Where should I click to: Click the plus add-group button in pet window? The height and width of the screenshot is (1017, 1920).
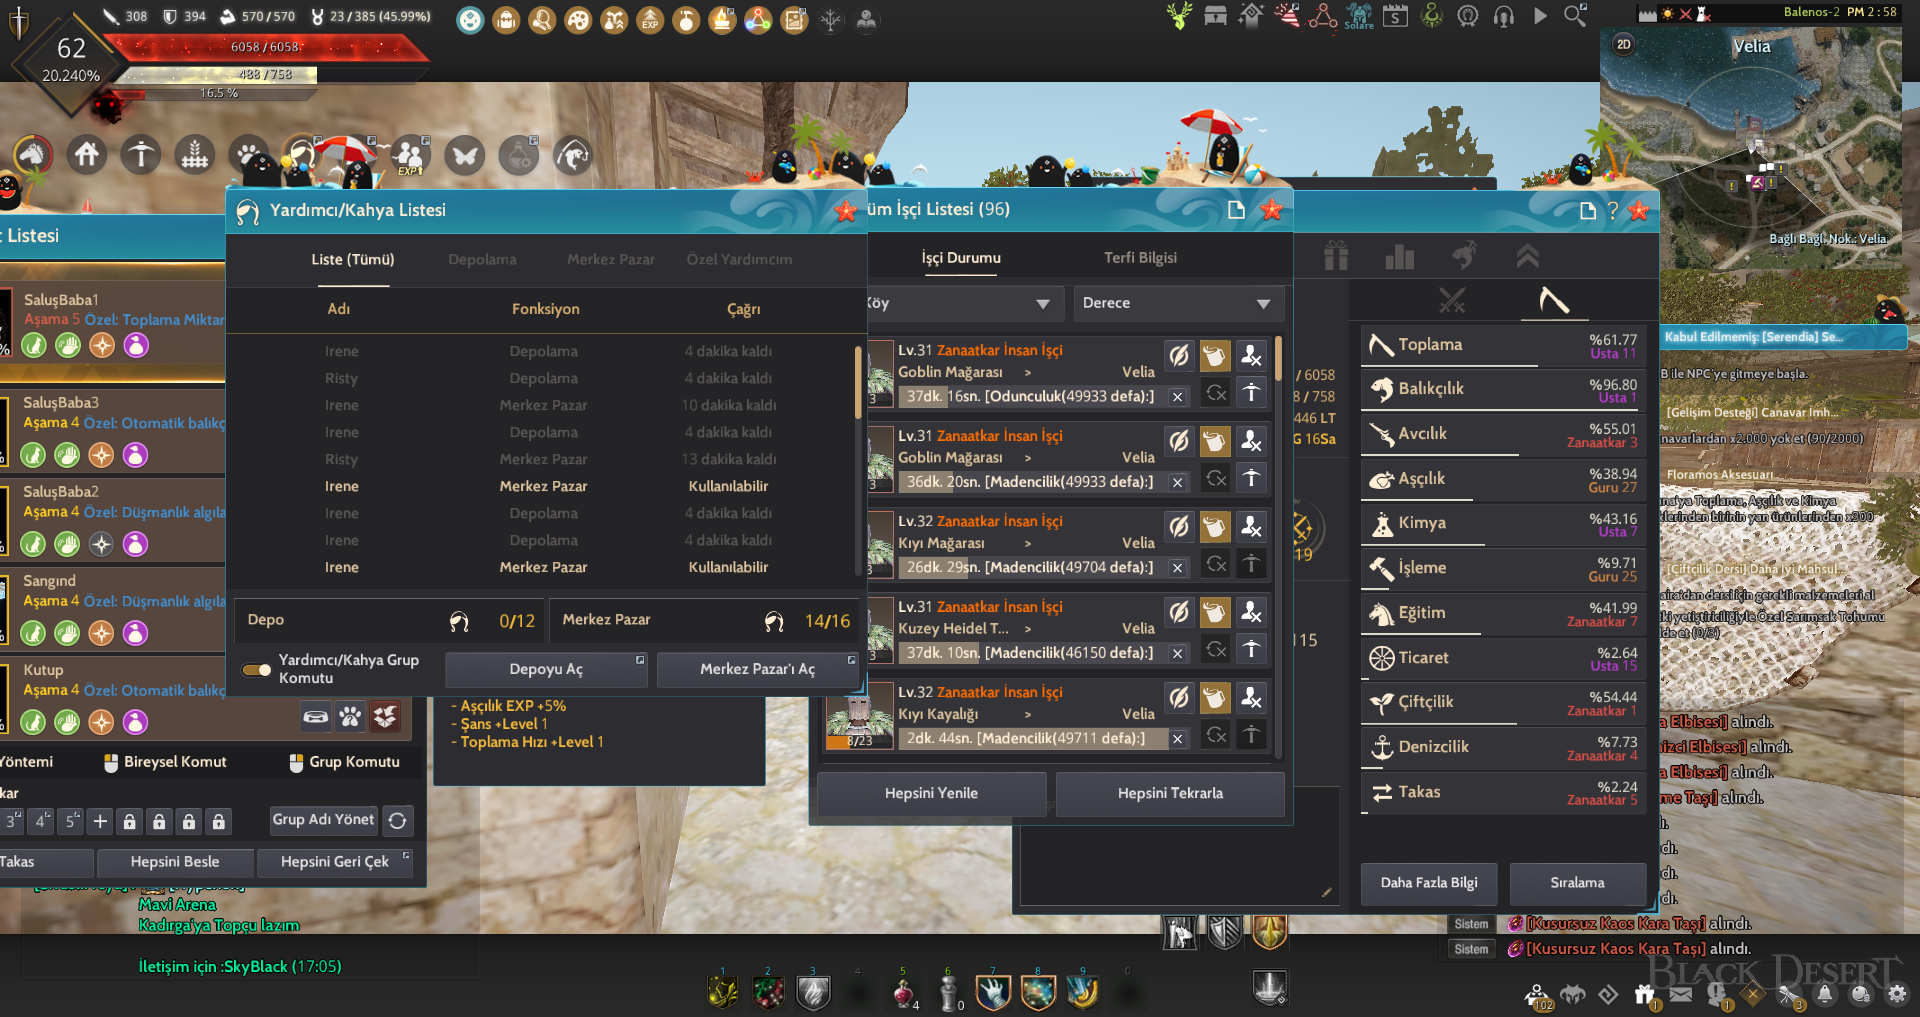tap(100, 821)
